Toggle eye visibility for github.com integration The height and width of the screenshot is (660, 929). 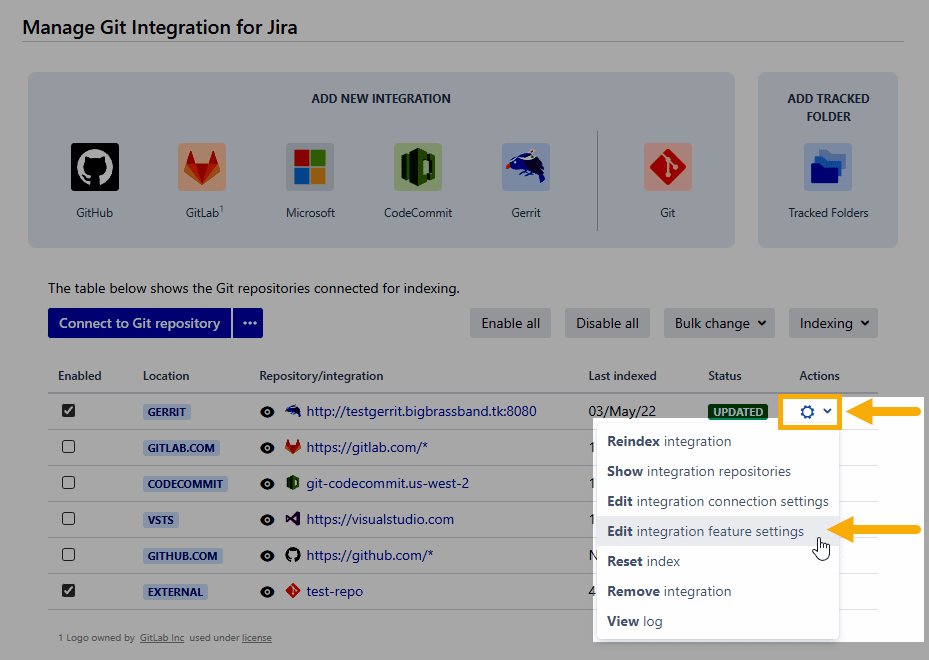(267, 556)
